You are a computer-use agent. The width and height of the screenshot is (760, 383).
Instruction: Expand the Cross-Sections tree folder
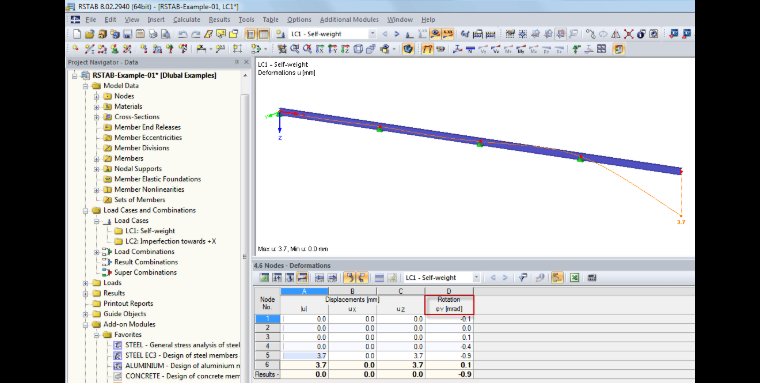pos(97,117)
